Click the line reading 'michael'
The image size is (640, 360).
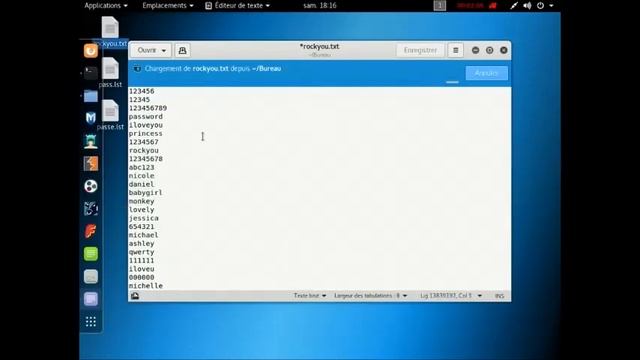(144, 235)
